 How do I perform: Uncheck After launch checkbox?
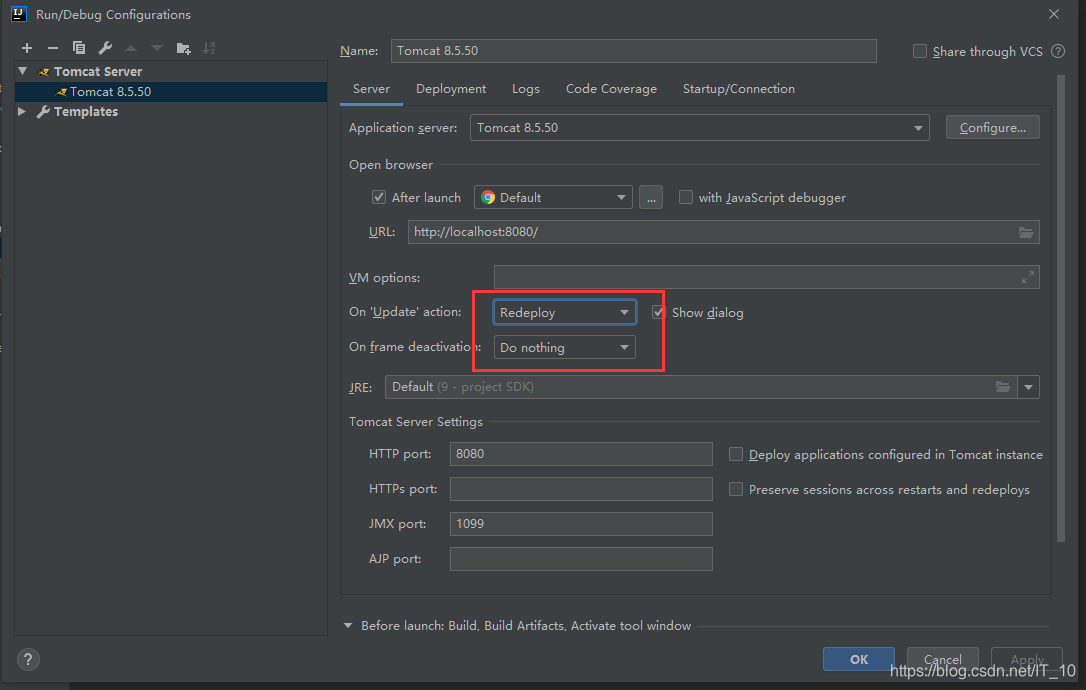(x=379, y=197)
